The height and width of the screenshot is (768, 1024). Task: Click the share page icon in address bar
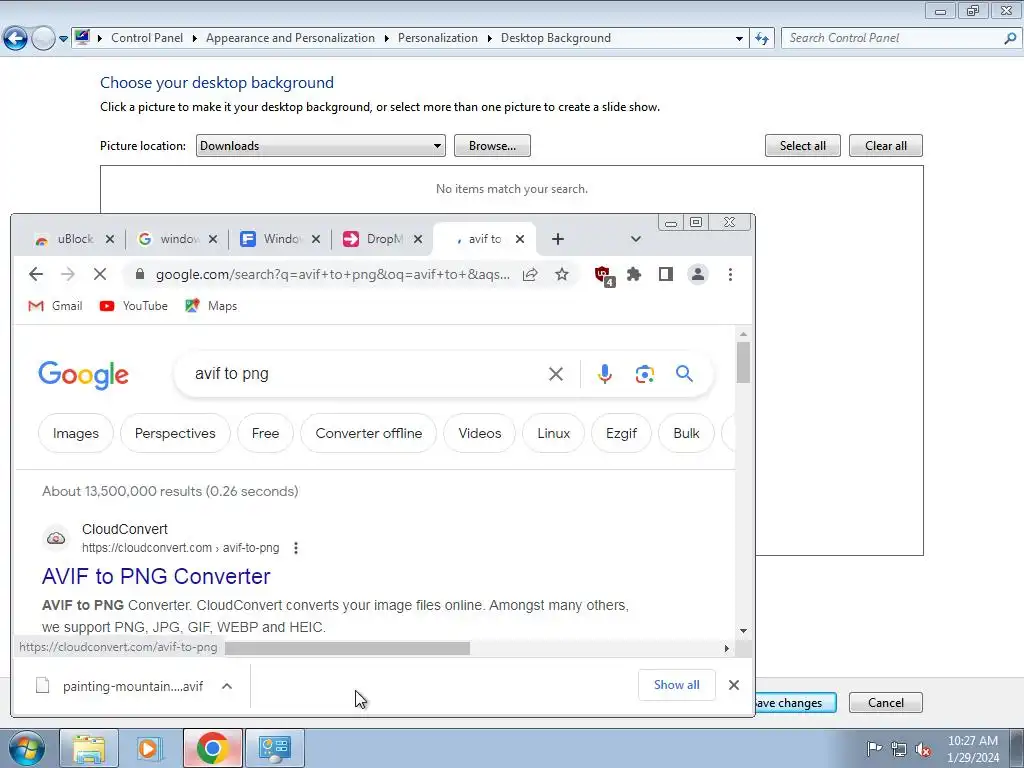click(x=530, y=274)
